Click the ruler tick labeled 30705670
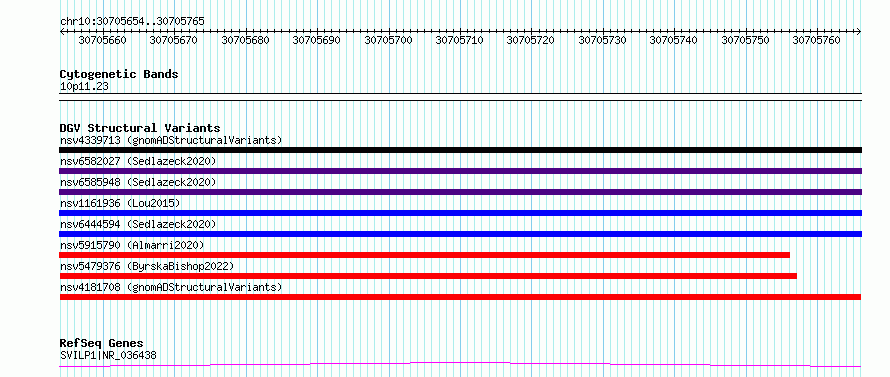 (174, 40)
